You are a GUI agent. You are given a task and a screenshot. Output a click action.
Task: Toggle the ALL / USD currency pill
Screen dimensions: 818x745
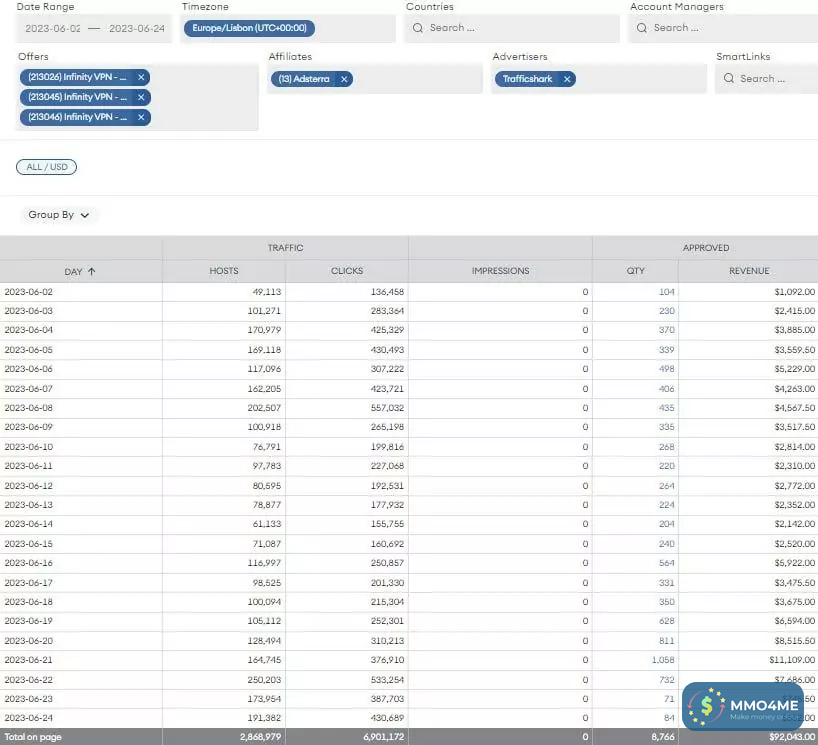pos(46,167)
